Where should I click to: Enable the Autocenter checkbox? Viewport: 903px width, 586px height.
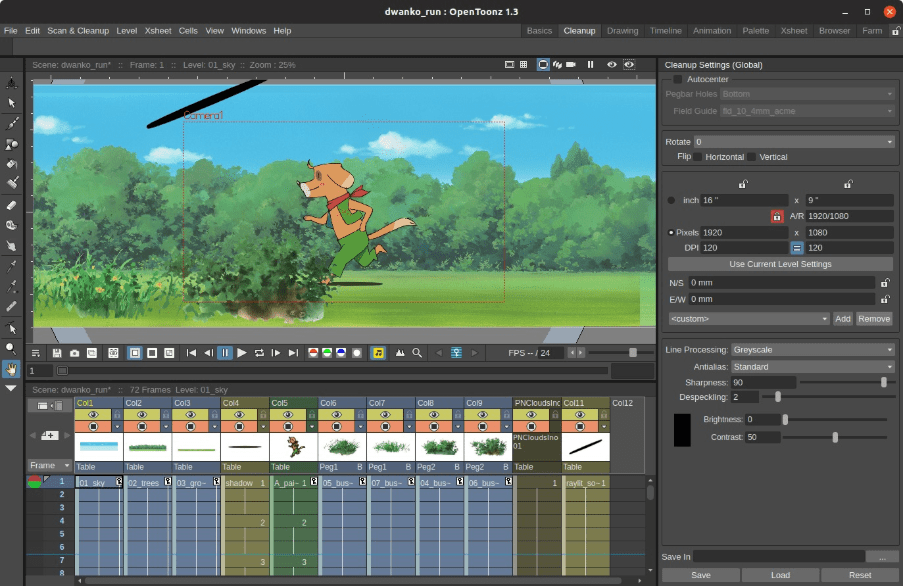pos(678,79)
